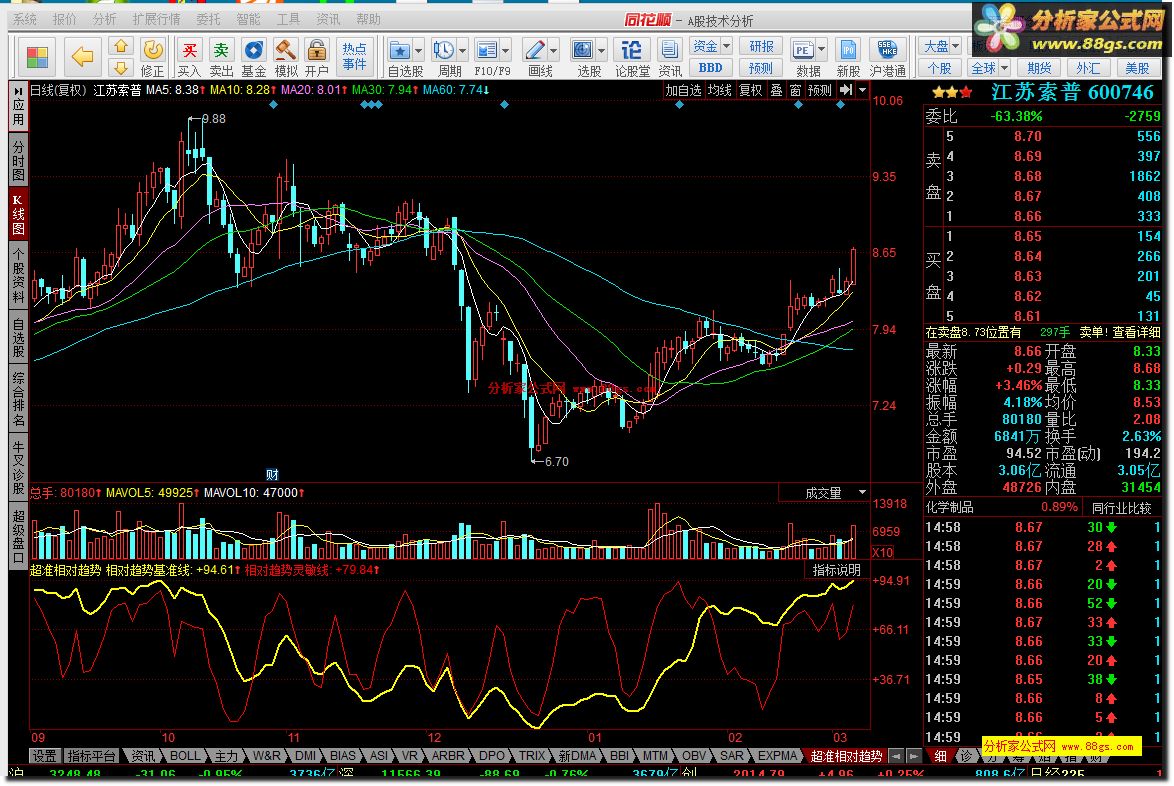Expand the 自选股 dropdown arrow
1174x786 pixels.
click(418, 51)
